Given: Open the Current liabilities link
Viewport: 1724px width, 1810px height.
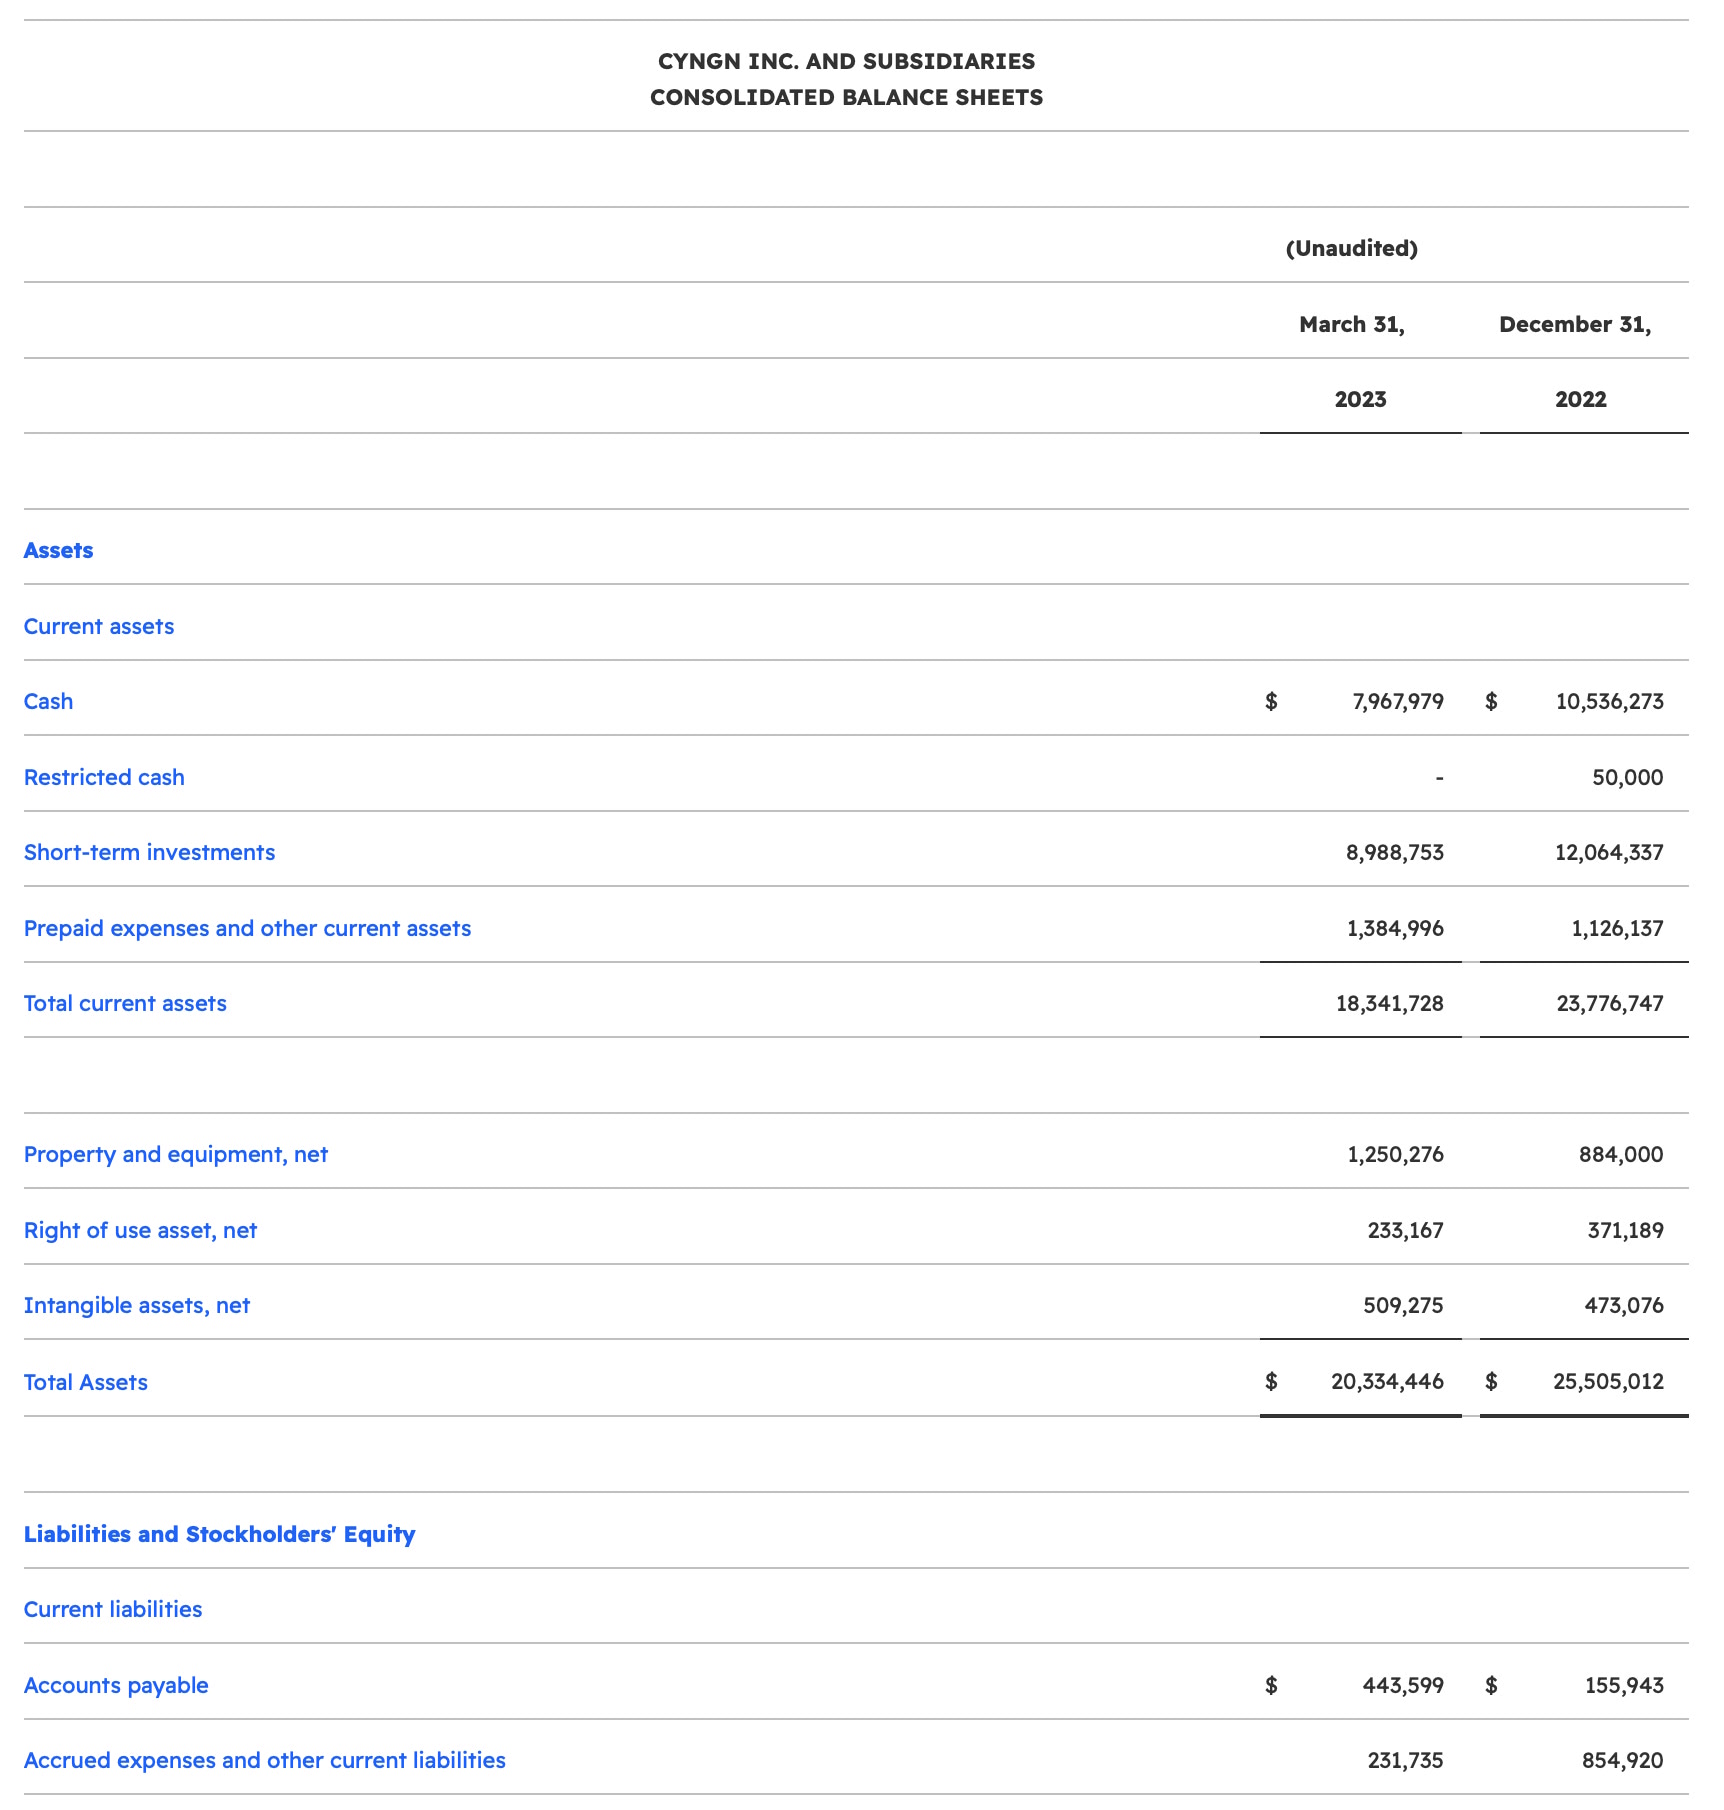Looking at the screenshot, I should tap(113, 1610).
